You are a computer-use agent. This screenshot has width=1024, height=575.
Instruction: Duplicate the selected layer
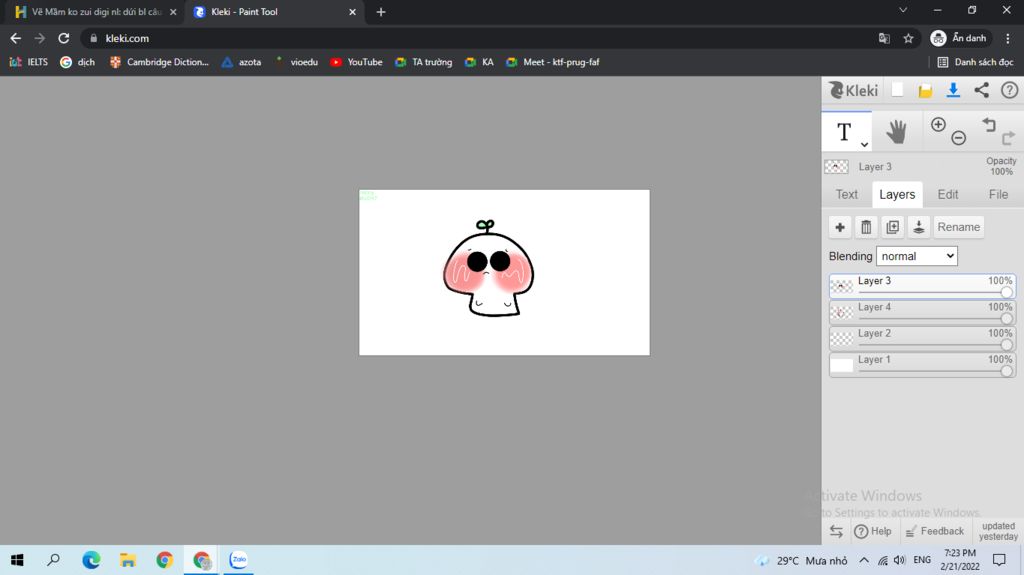[x=892, y=227]
